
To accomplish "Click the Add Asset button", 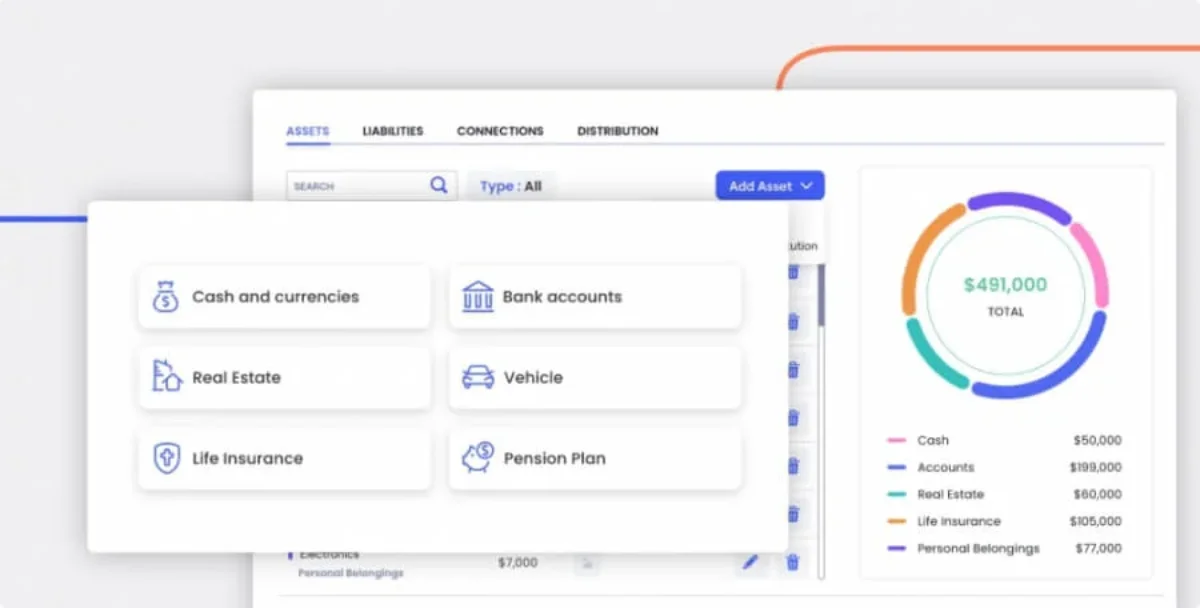I will click(762, 185).
